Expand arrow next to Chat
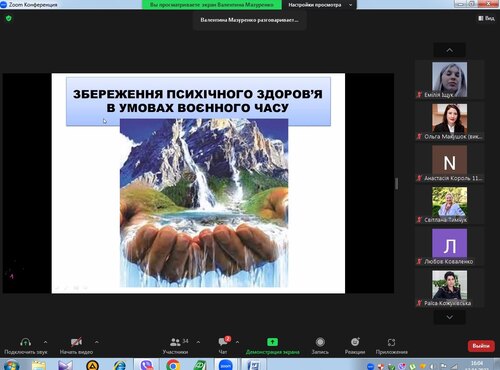This screenshot has width=500, height=370. (237, 342)
